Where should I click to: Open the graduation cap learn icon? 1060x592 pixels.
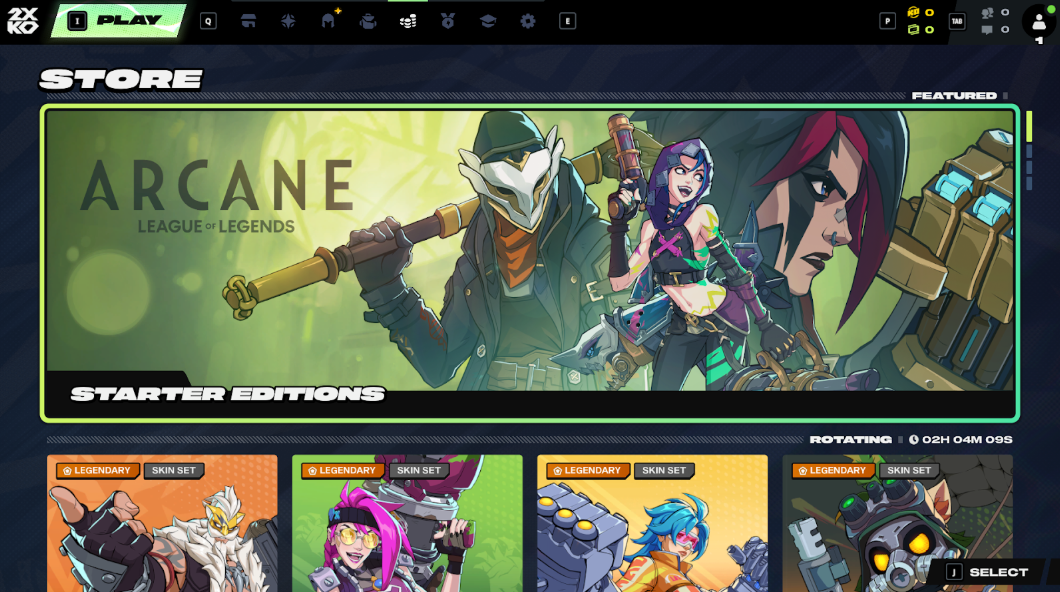click(488, 21)
